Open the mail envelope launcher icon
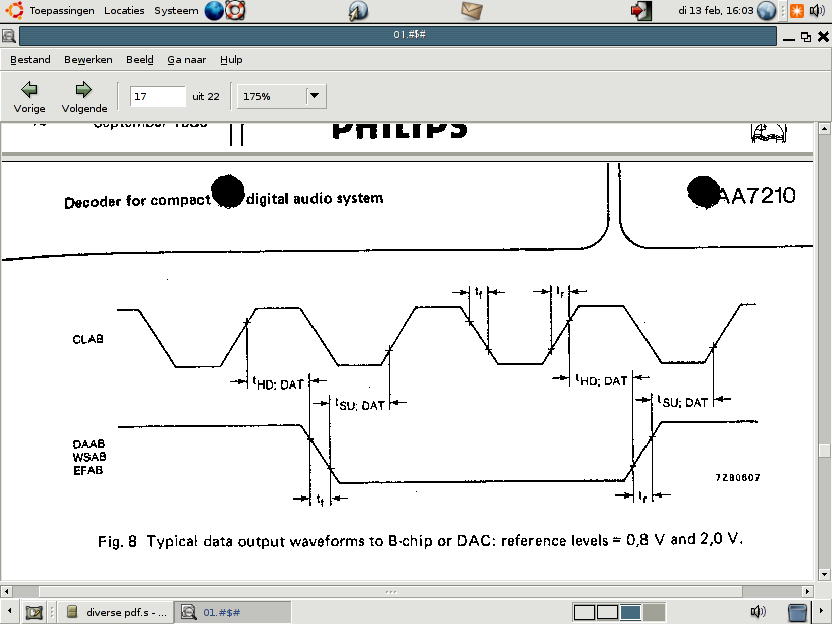This screenshot has width=832, height=624. pyautogui.click(x=471, y=11)
